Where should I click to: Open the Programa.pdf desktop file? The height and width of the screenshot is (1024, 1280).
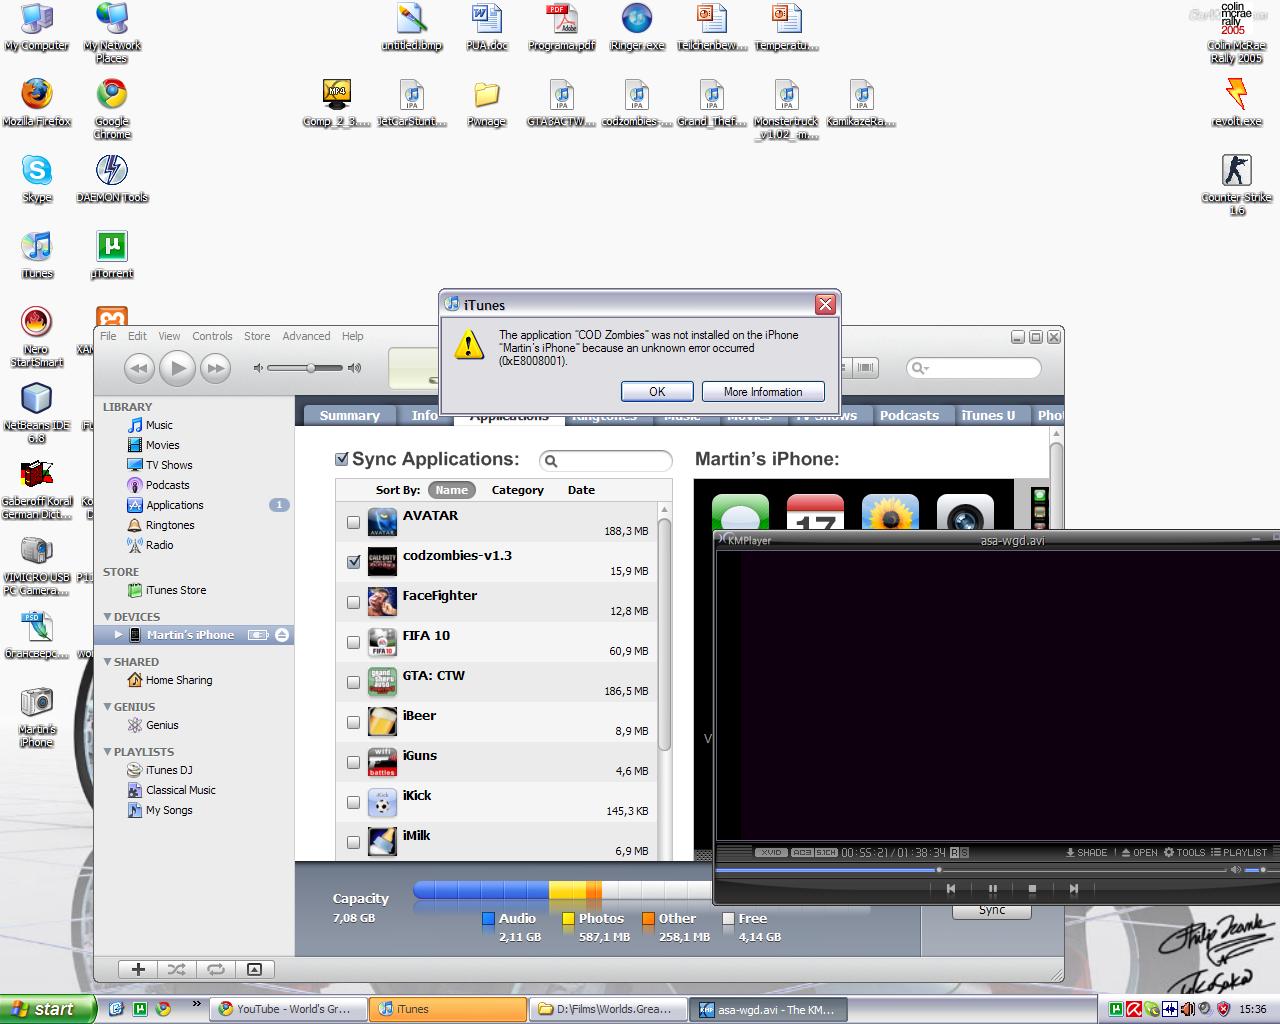tap(562, 28)
